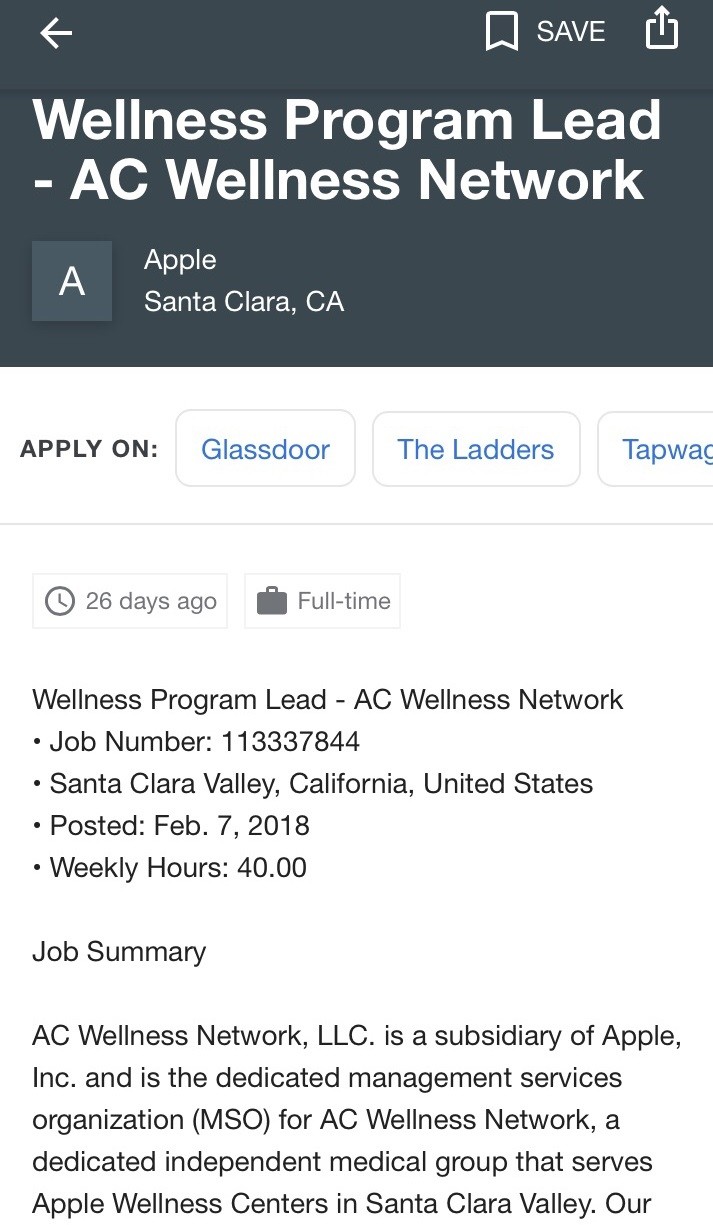Tap the back arrow icon
The image size is (713, 1225).
(56, 33)
